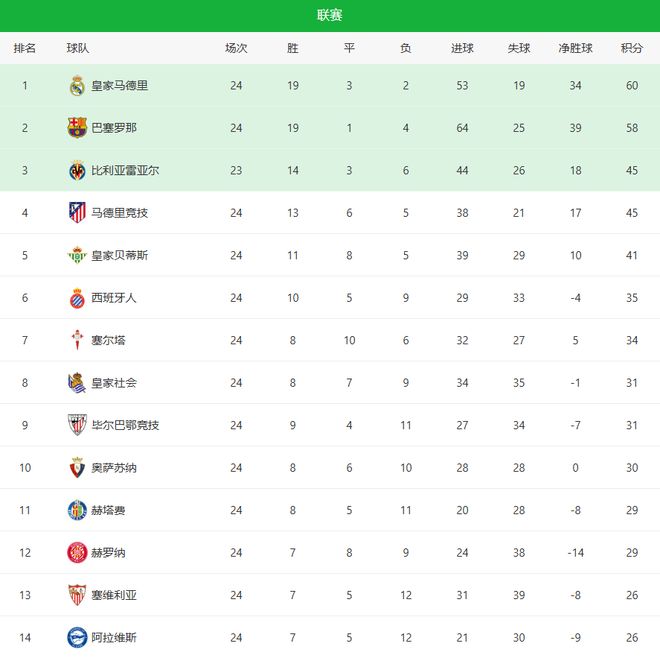
Task: Click the 净胜球 column header
Action: tap(576, 48)
